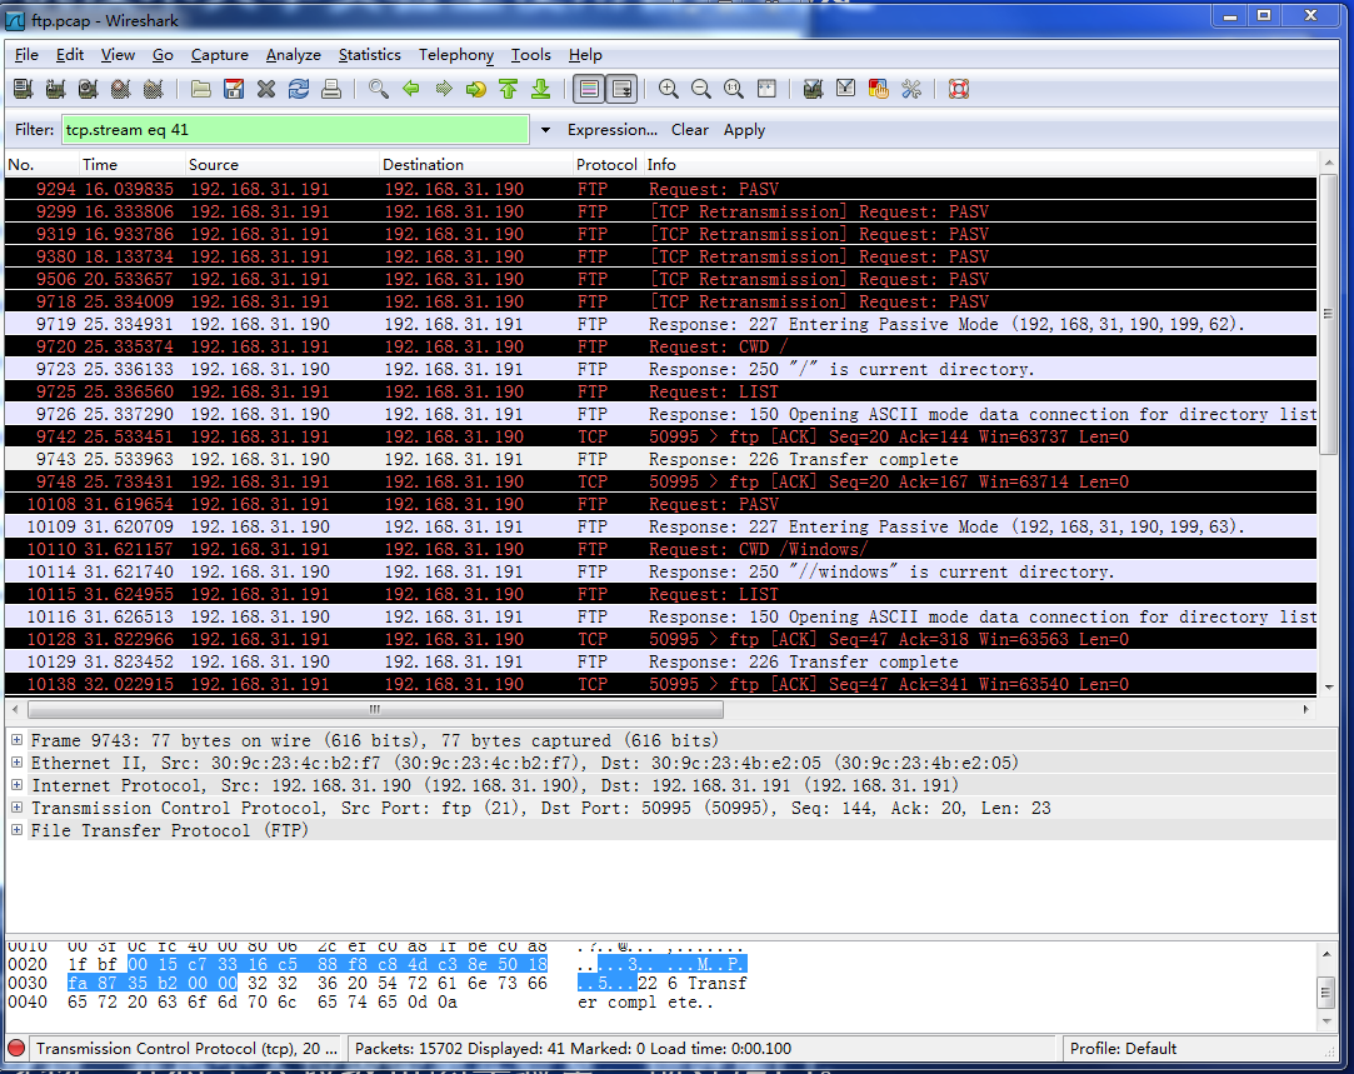
Task: Zoom out on packet text
Action: click(701, 89)
